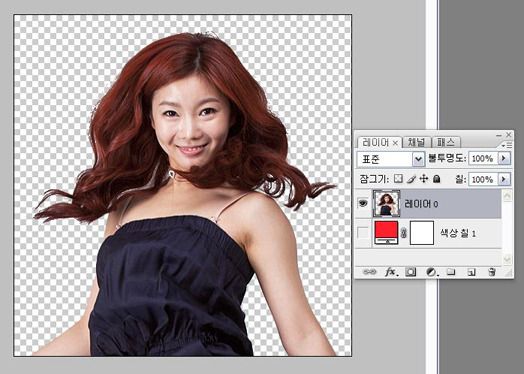Switch to the 패스 tab
The height and width of the screenshot is (374, 524).
tap(446, 142)
